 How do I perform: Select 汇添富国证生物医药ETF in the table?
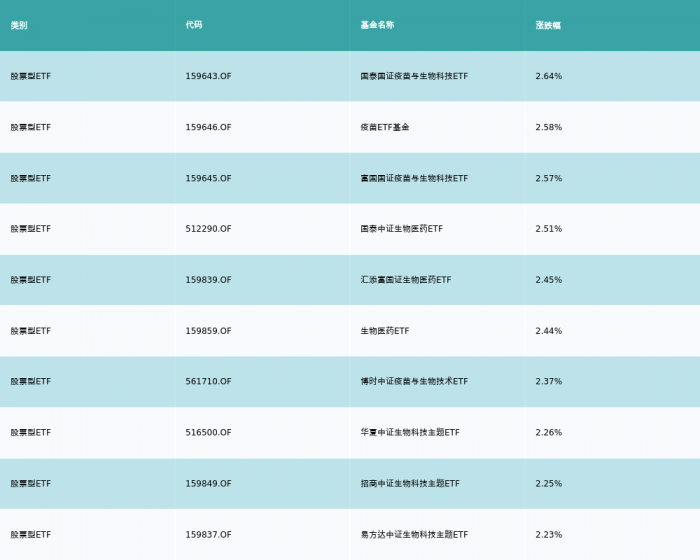pyautogui.click(x=405, y=280)
